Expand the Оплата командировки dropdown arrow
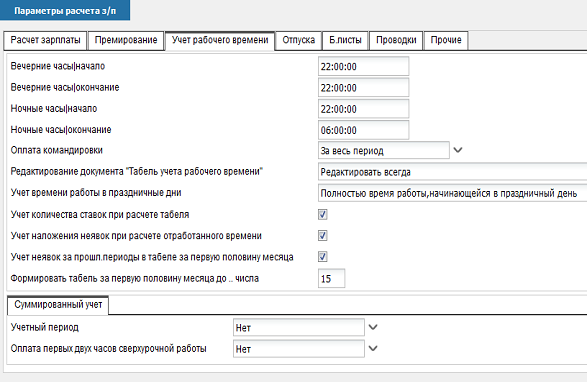The width and height of the screenshot is (587, 383). [x=458, y=150]
